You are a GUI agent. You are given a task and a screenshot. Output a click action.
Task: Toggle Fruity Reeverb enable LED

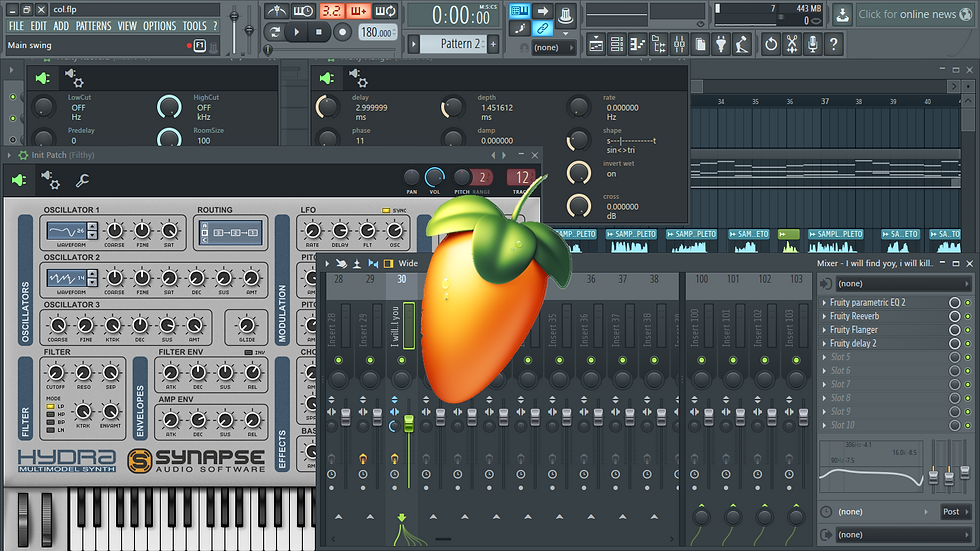[x=968, y=316]
